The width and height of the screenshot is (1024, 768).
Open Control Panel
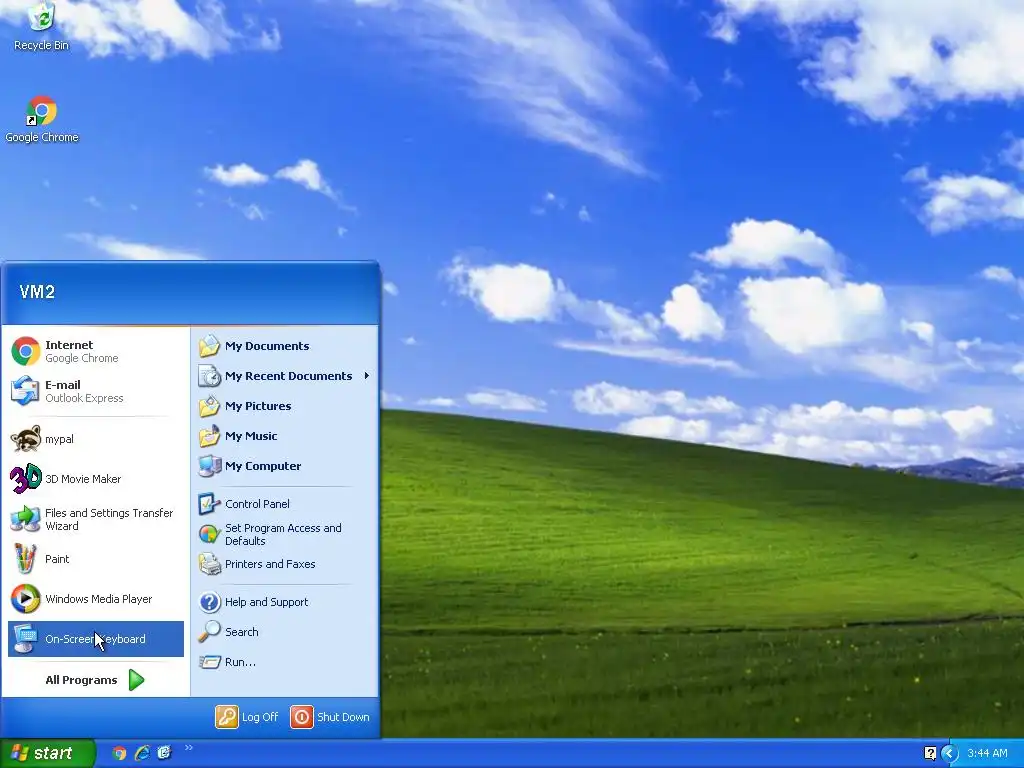tap(285, 504)
